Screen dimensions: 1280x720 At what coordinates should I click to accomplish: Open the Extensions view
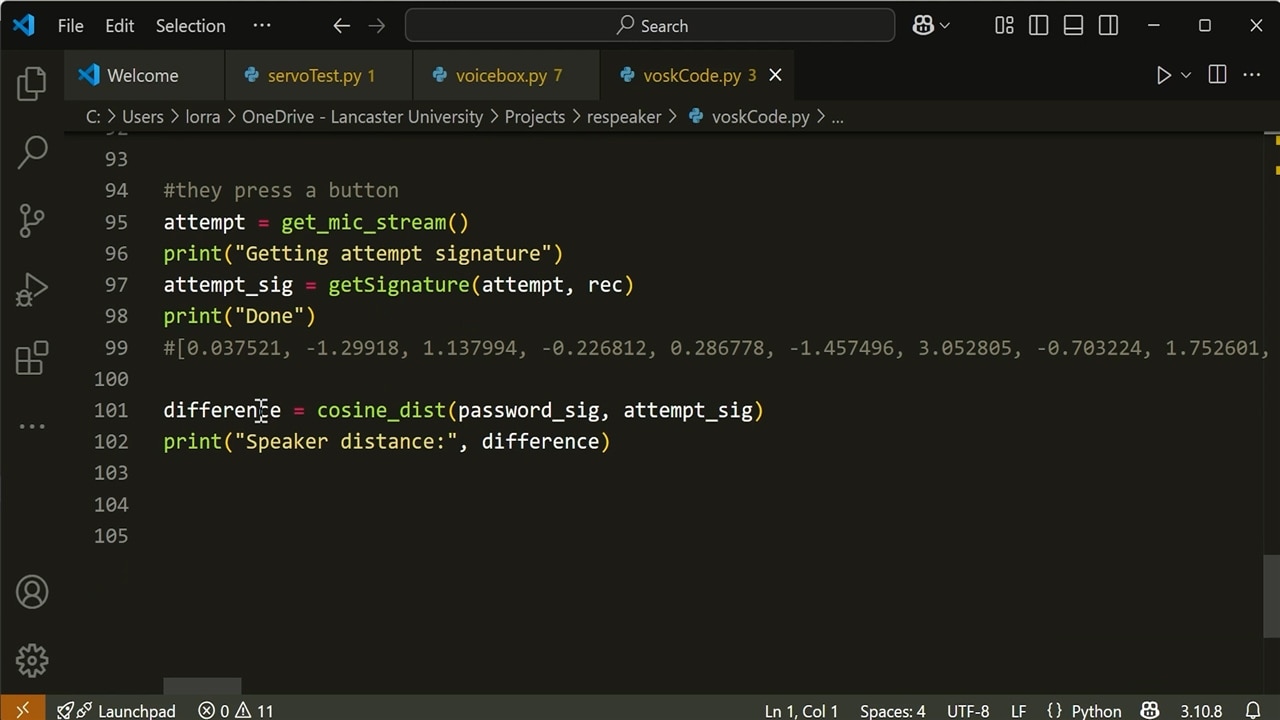(x=32, y=358)
